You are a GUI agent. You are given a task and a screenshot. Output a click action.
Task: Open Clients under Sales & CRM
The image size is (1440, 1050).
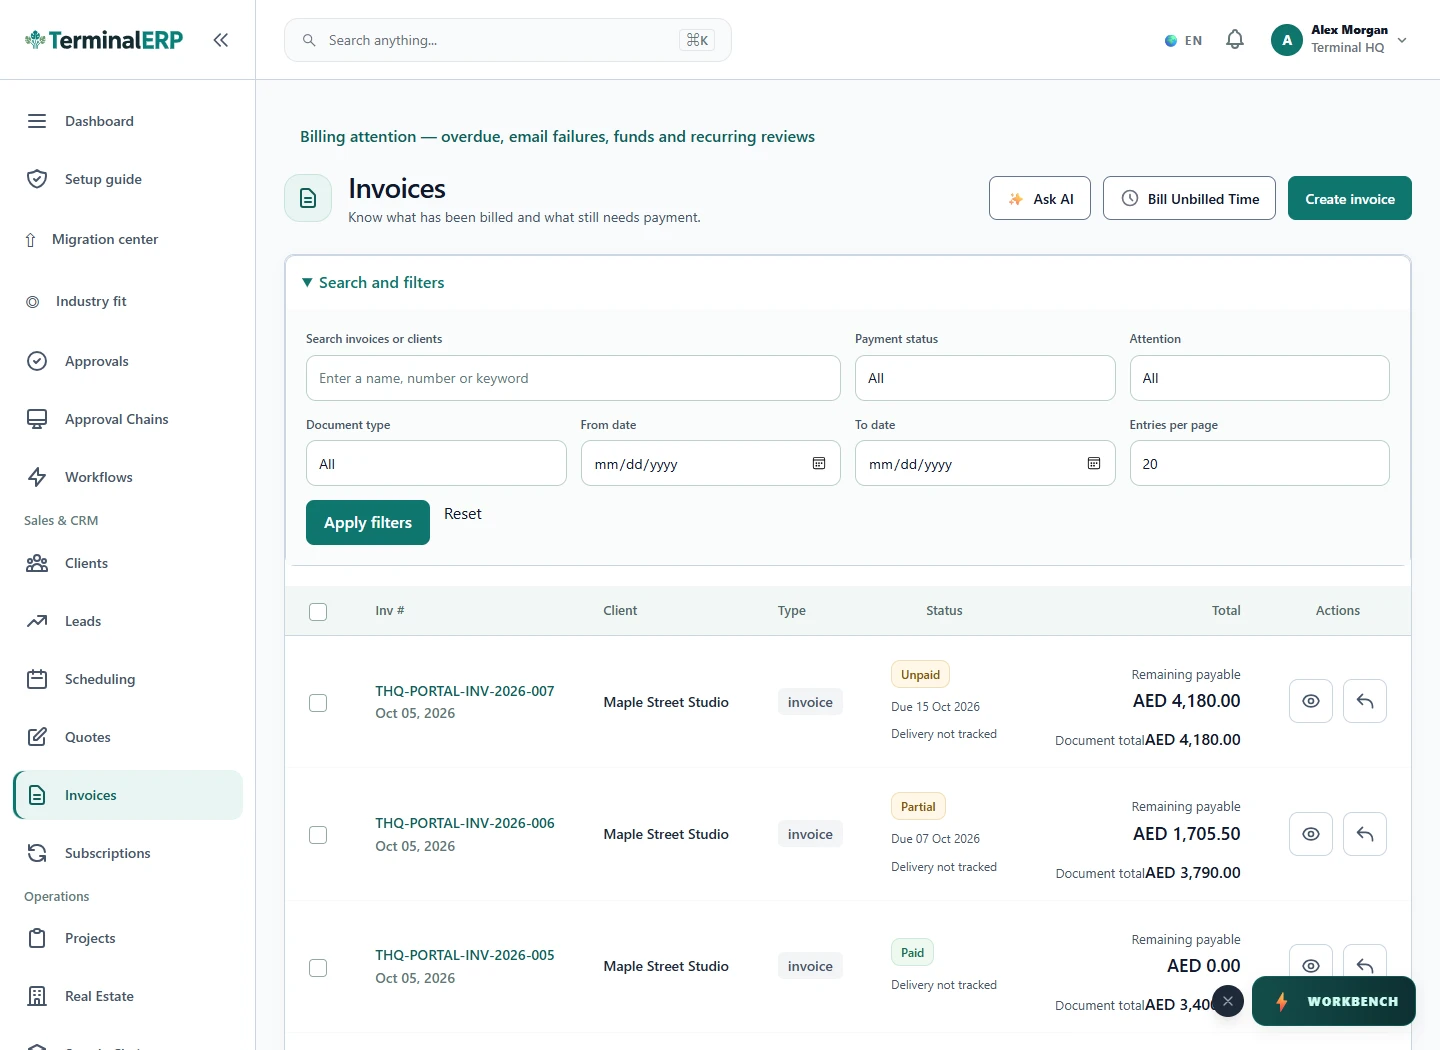click(128, 563)
